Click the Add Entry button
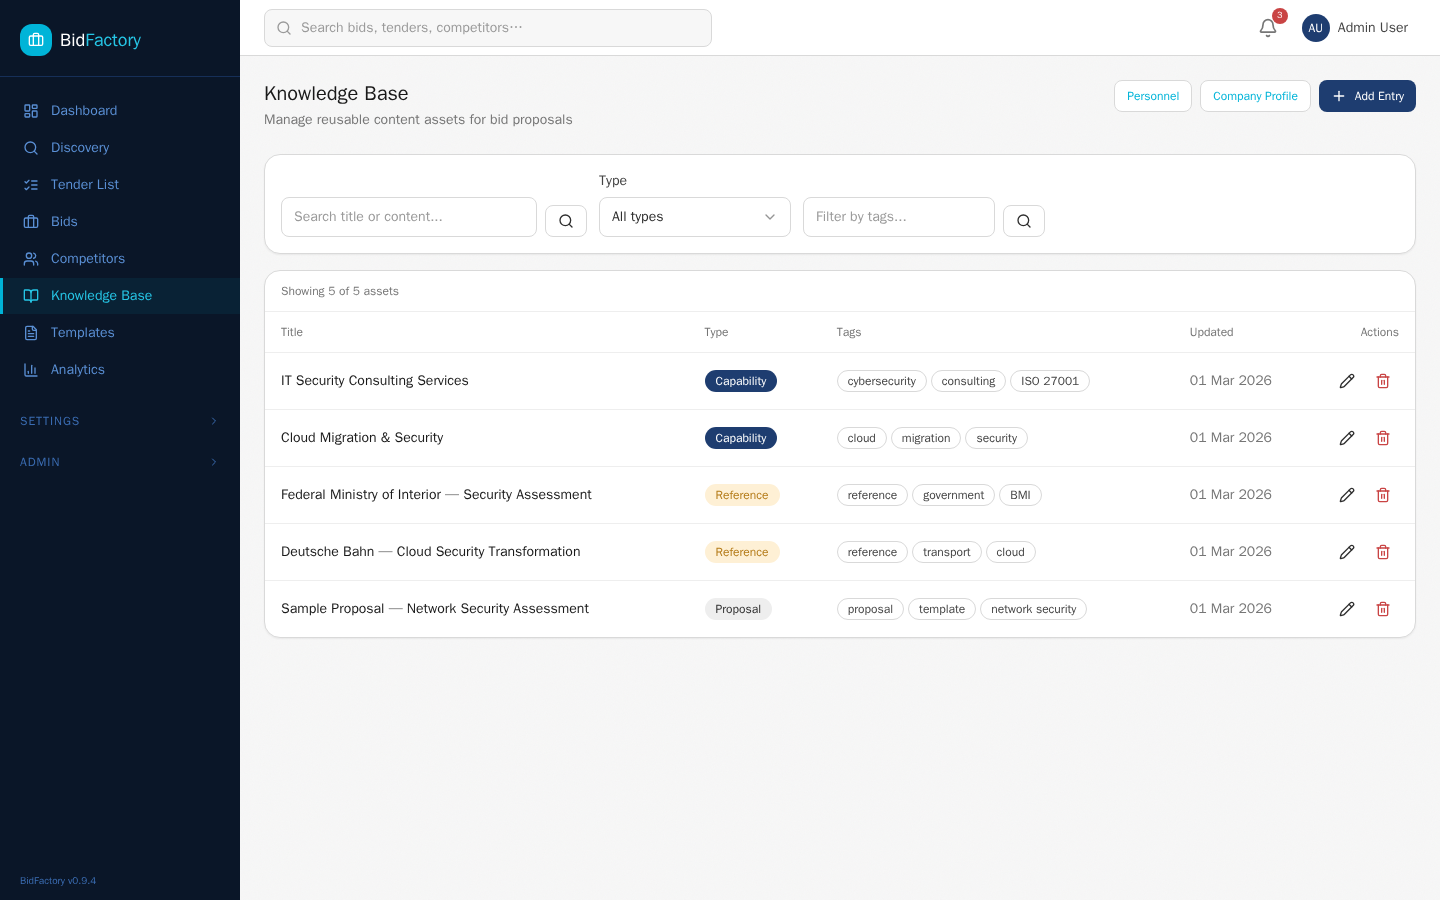1440x900 pixels. coord(1367,96)
